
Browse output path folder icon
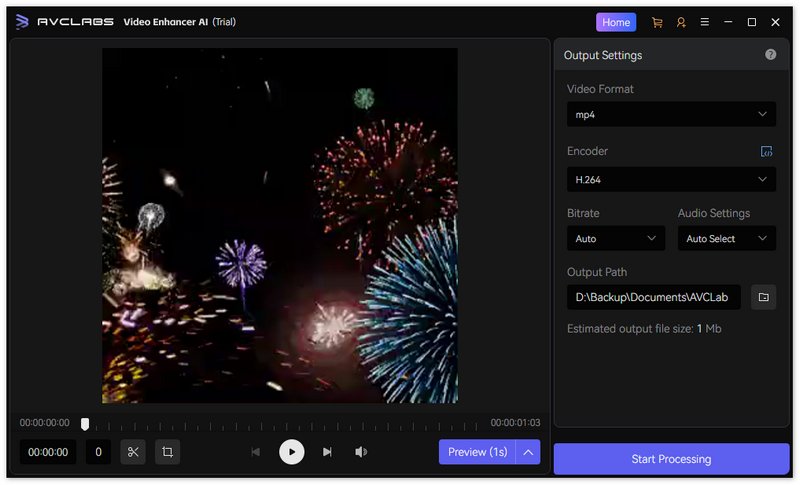[763, 297]
